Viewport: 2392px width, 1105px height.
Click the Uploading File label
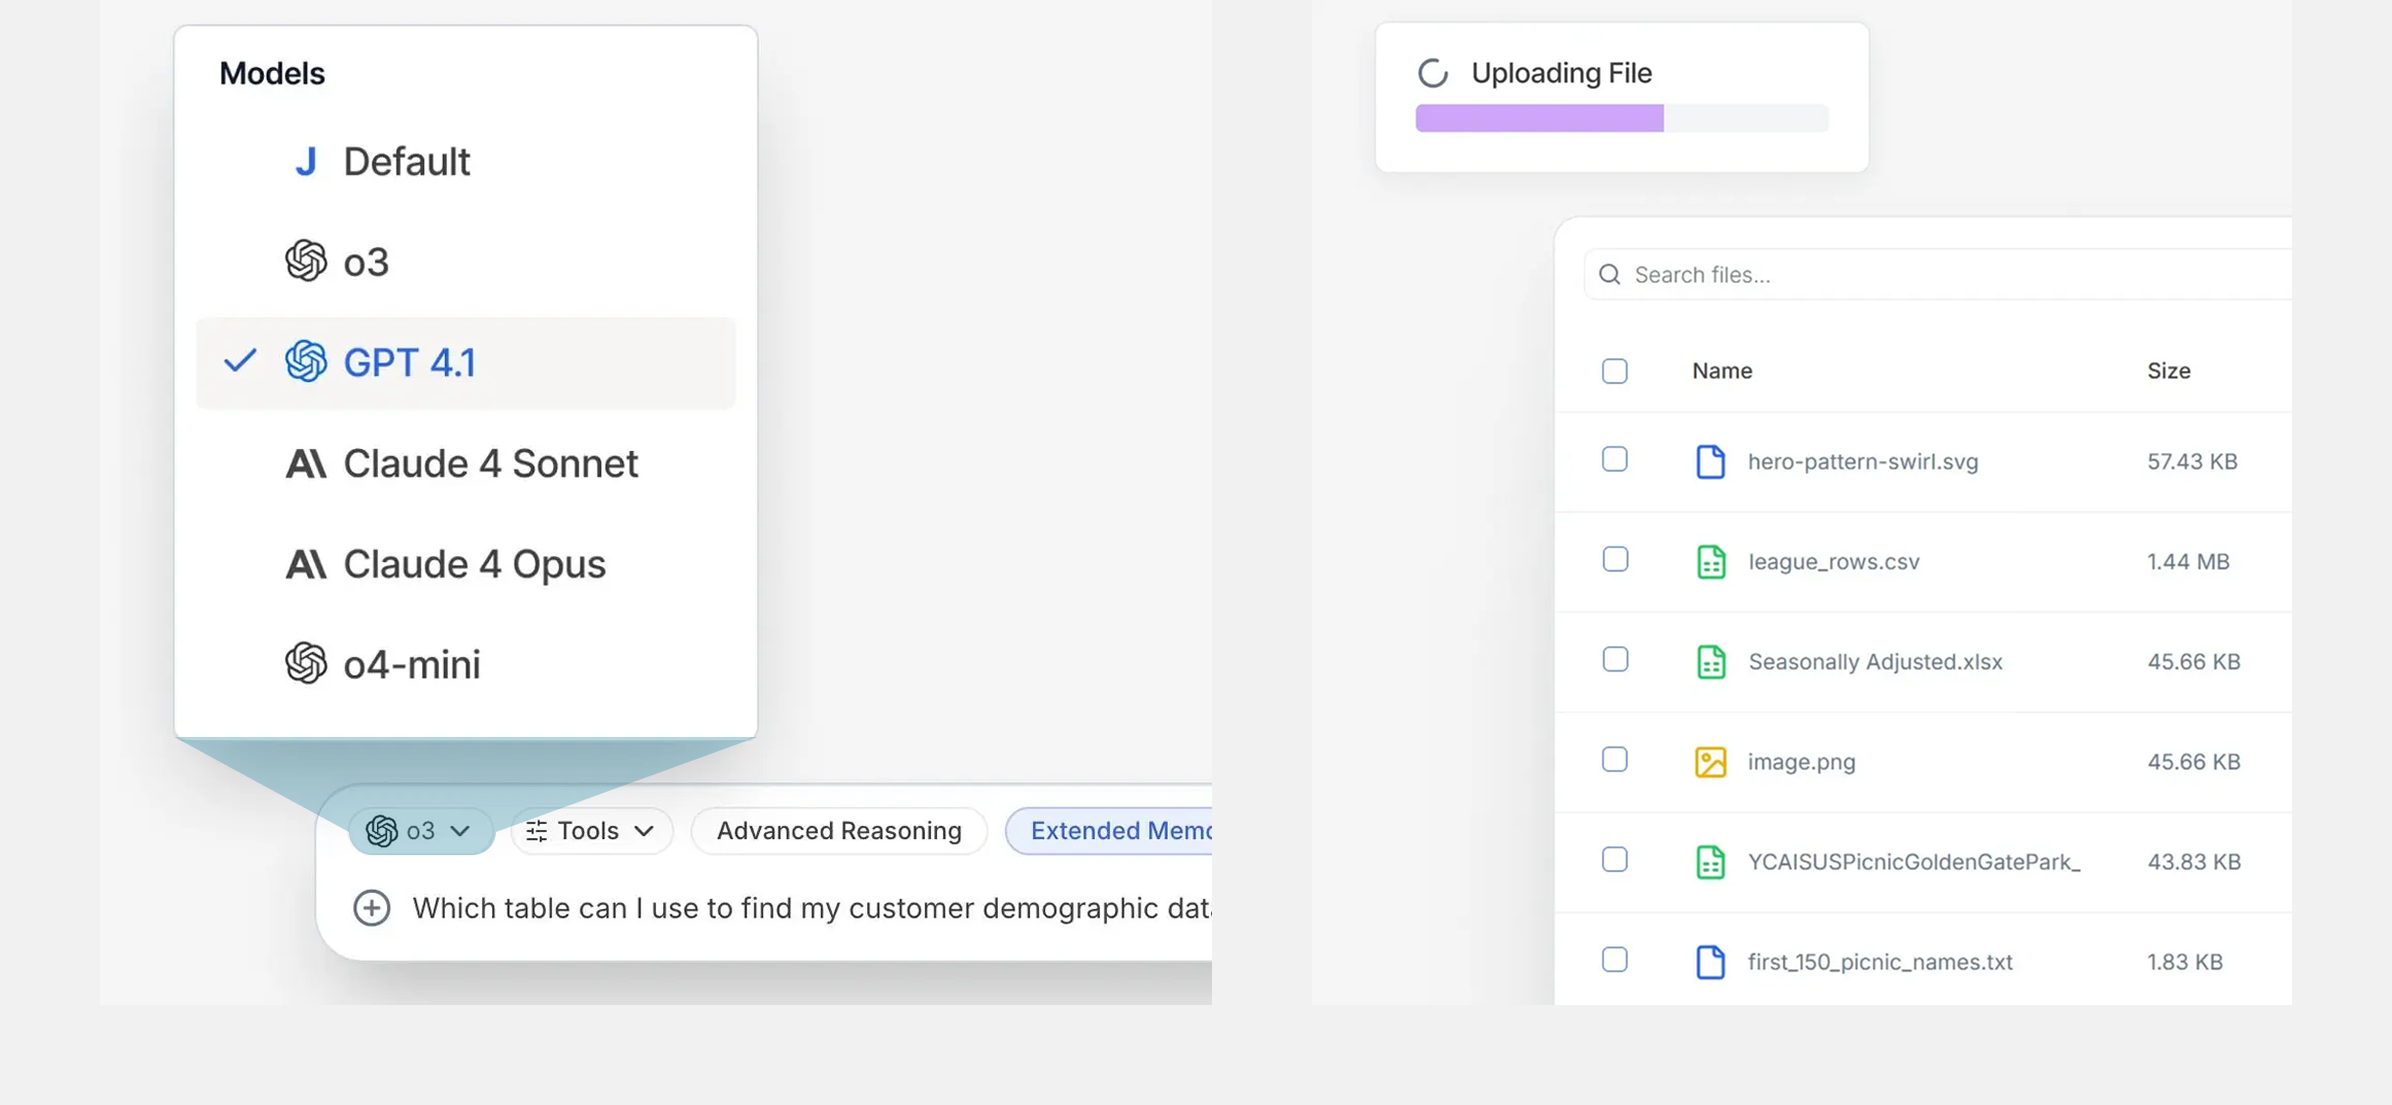(1561, 73)
